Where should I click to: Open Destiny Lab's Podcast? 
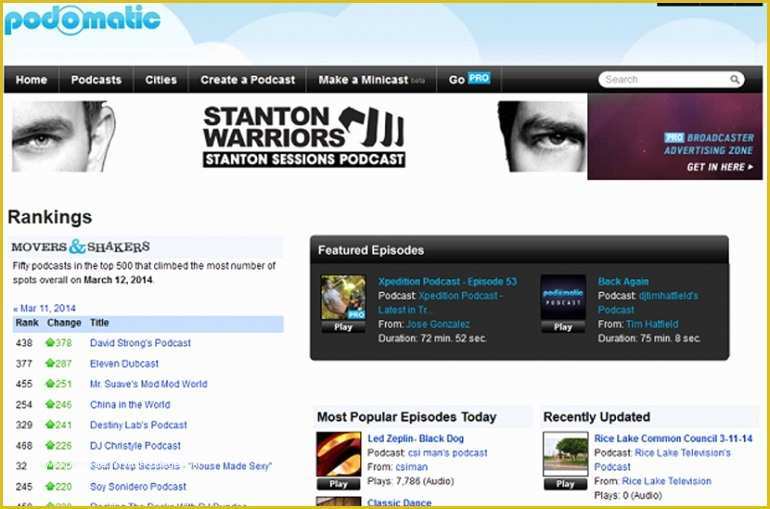pos(138,425)
